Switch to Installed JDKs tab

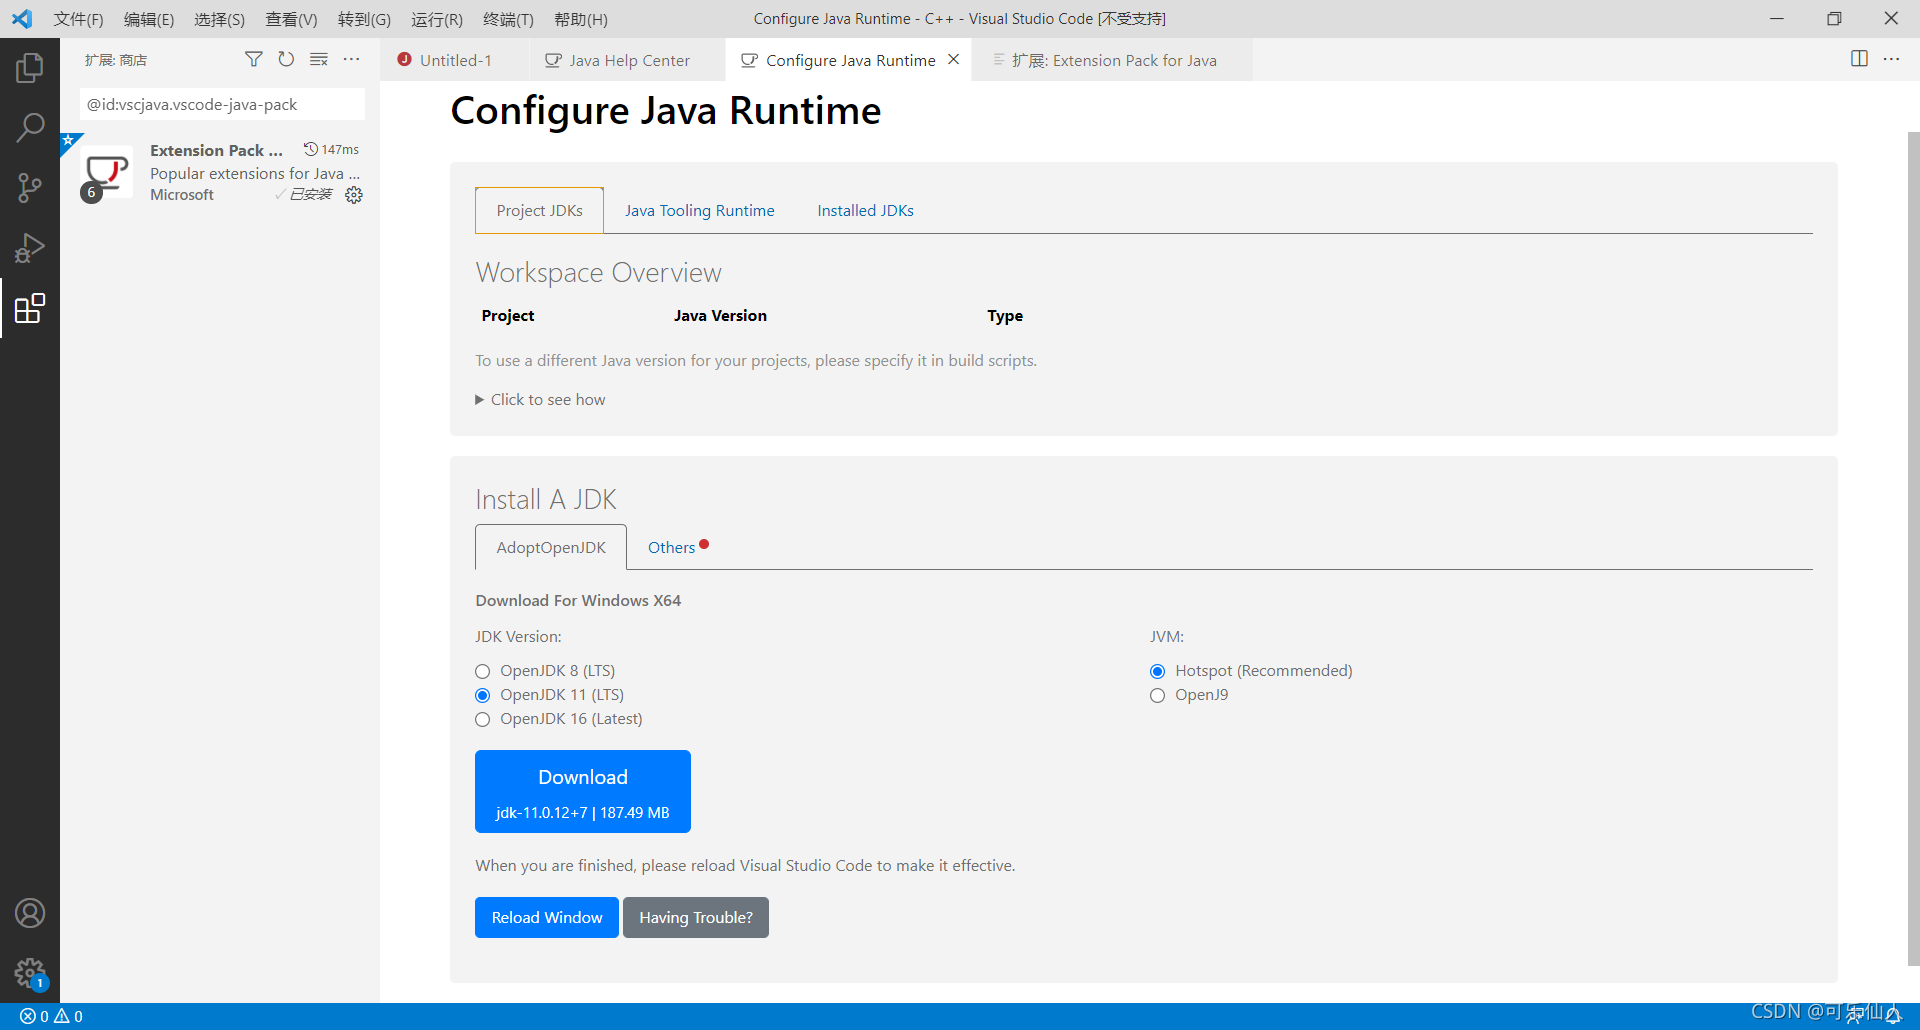865,210
